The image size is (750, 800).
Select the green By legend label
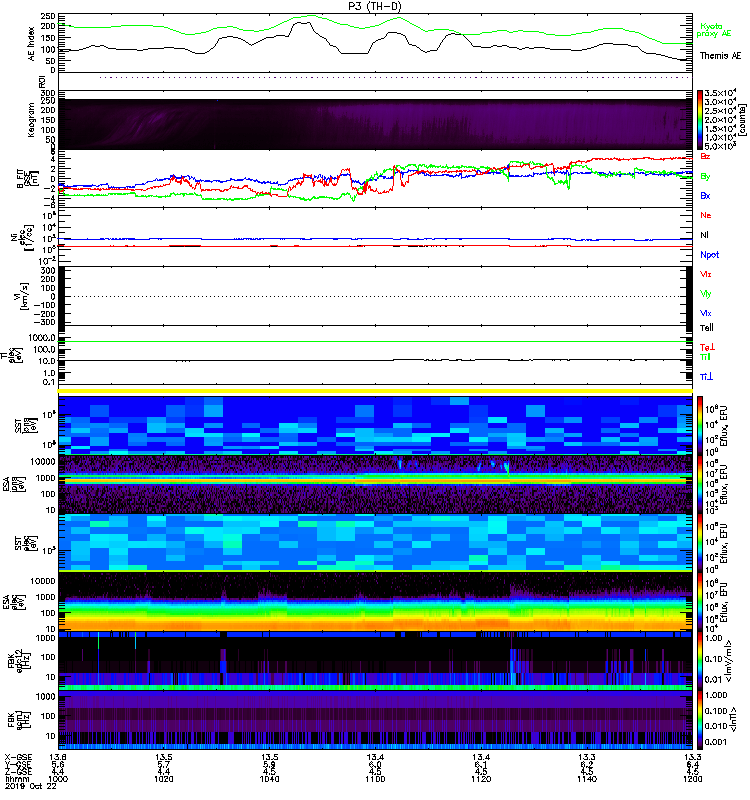(x=705, y=177)
